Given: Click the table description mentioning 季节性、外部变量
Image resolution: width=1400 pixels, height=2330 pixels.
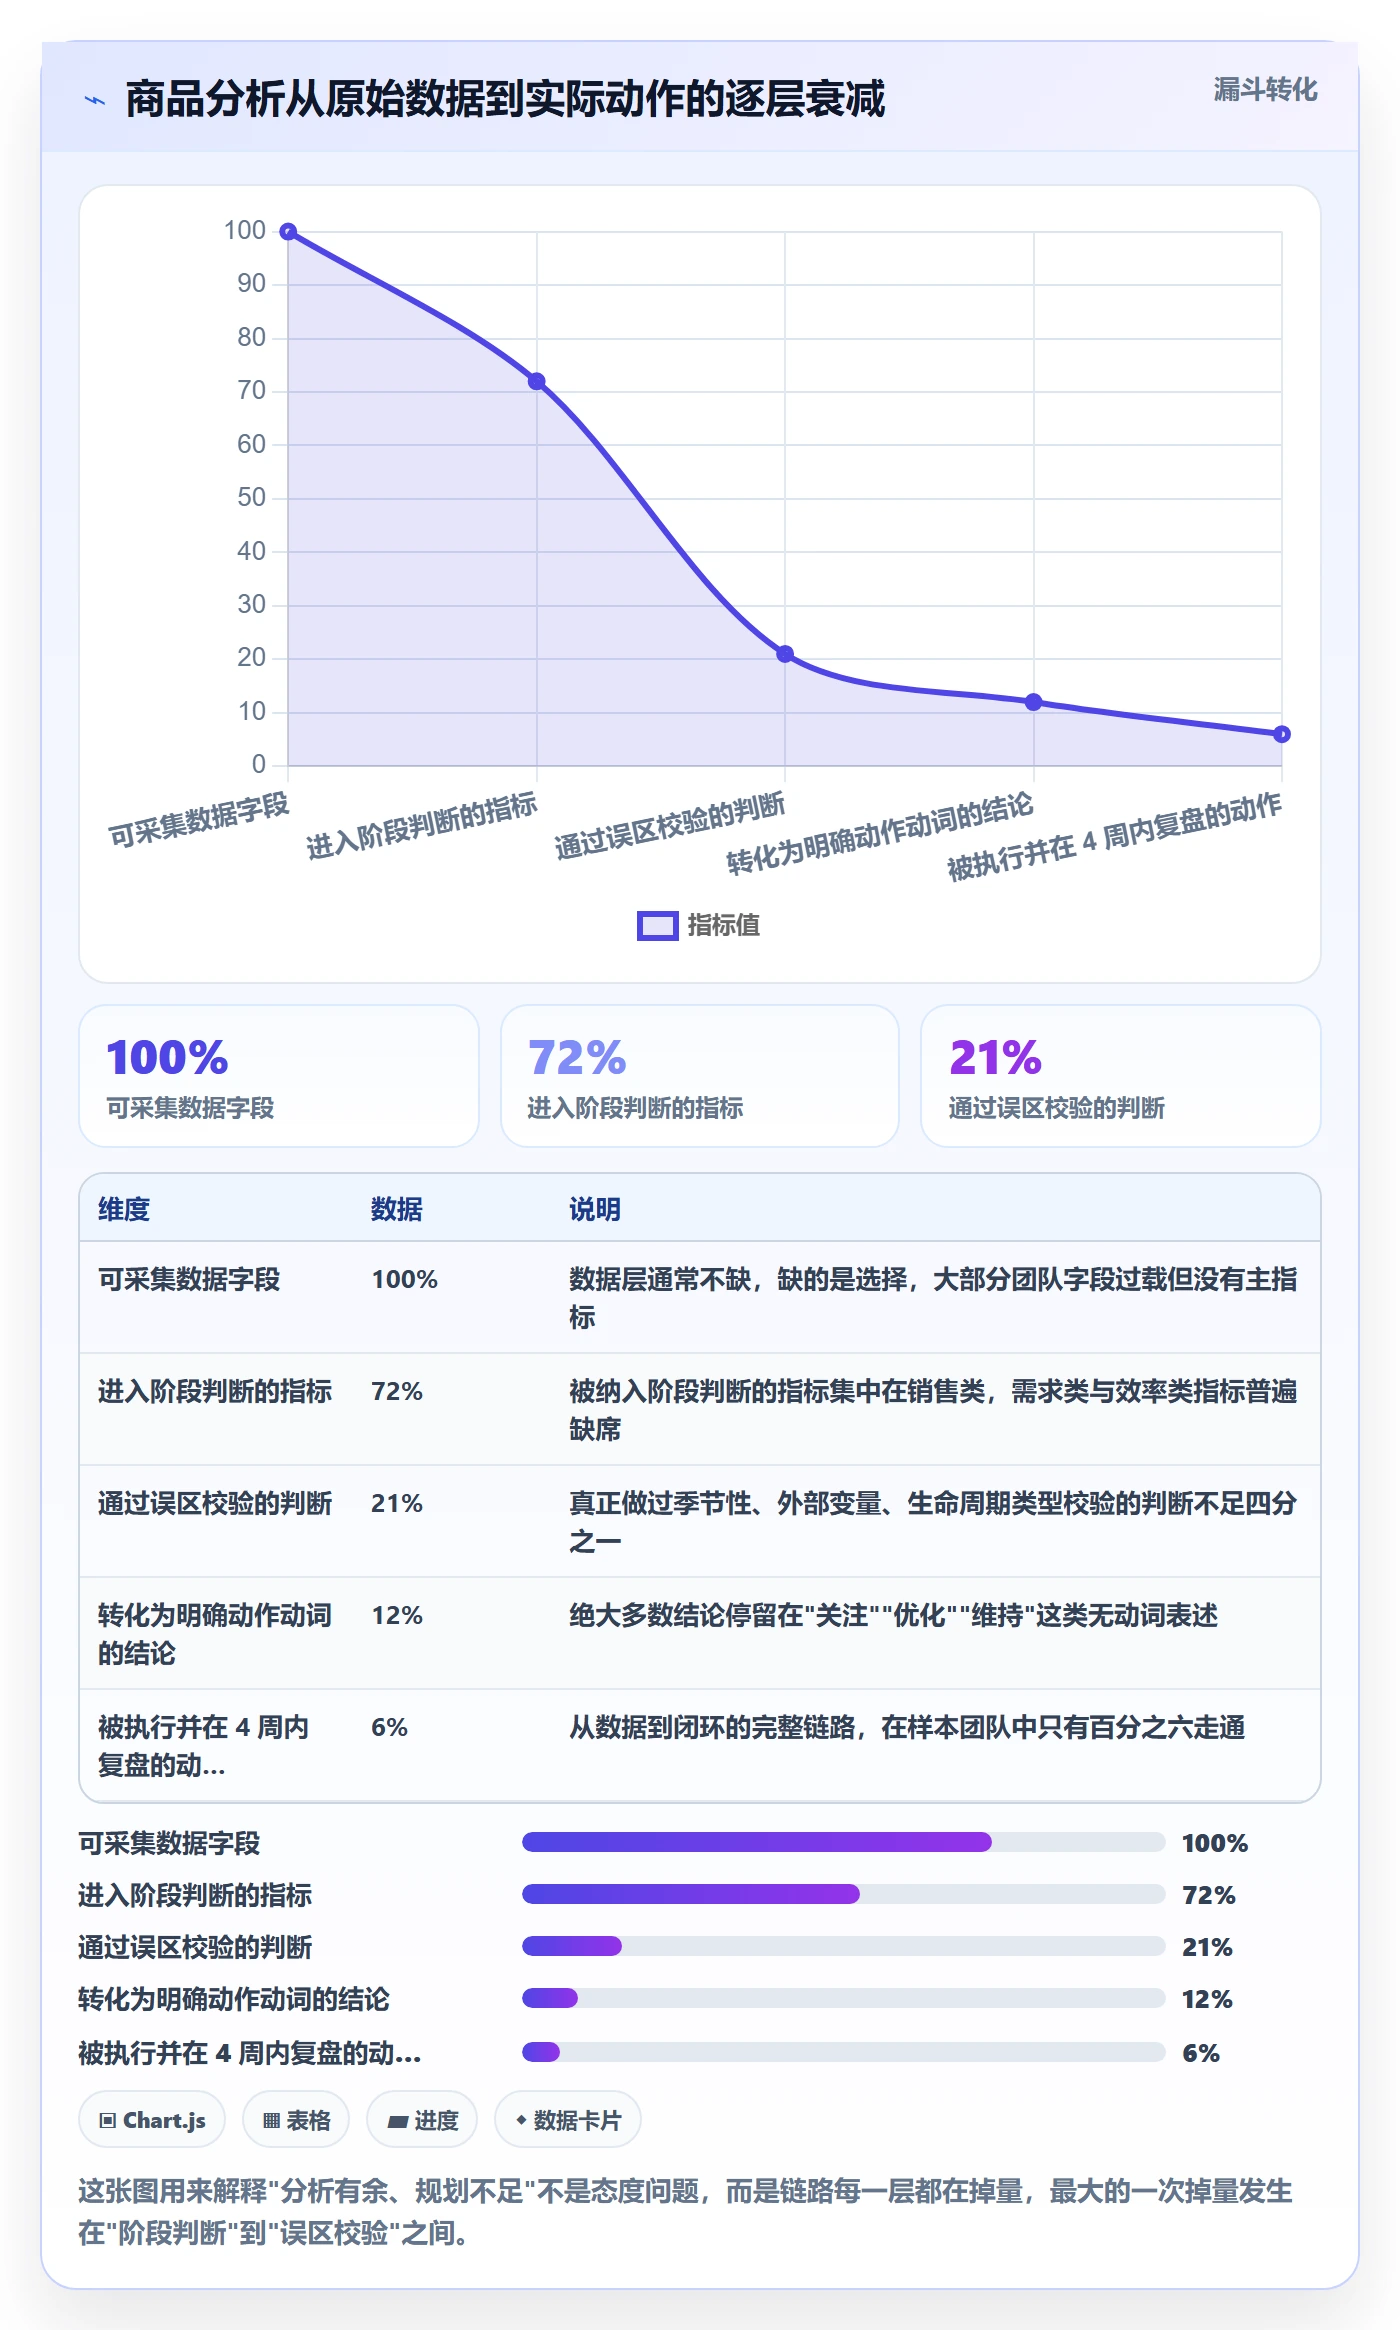Looking at the screenshot, I should 933,1522.
